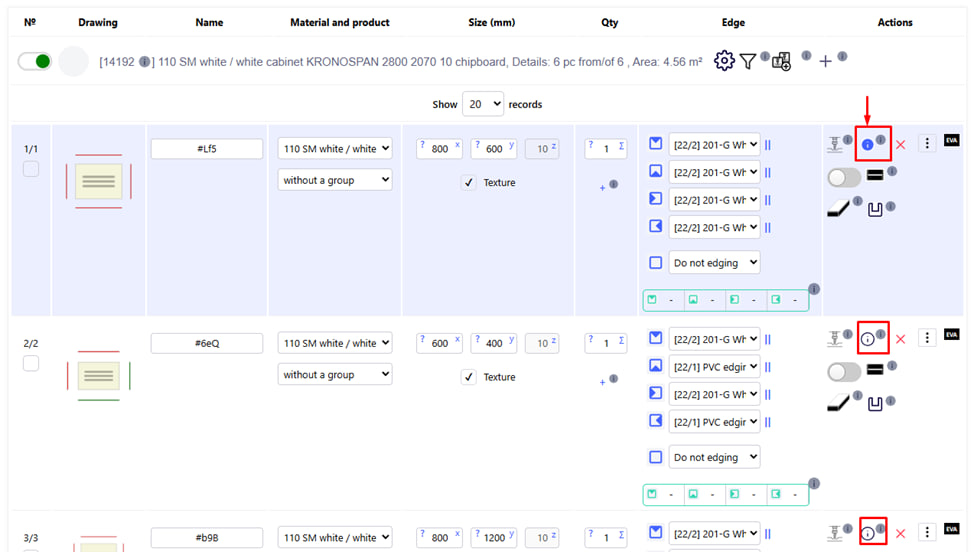Screen dimensions: 974x552
Task: Select the row checkbox for part 2/2
Action: click(31, 363)
